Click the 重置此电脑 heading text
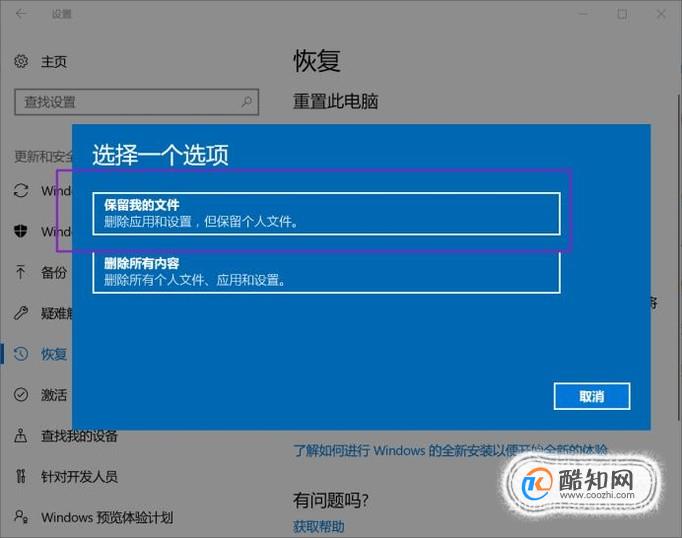 point(335,101)
